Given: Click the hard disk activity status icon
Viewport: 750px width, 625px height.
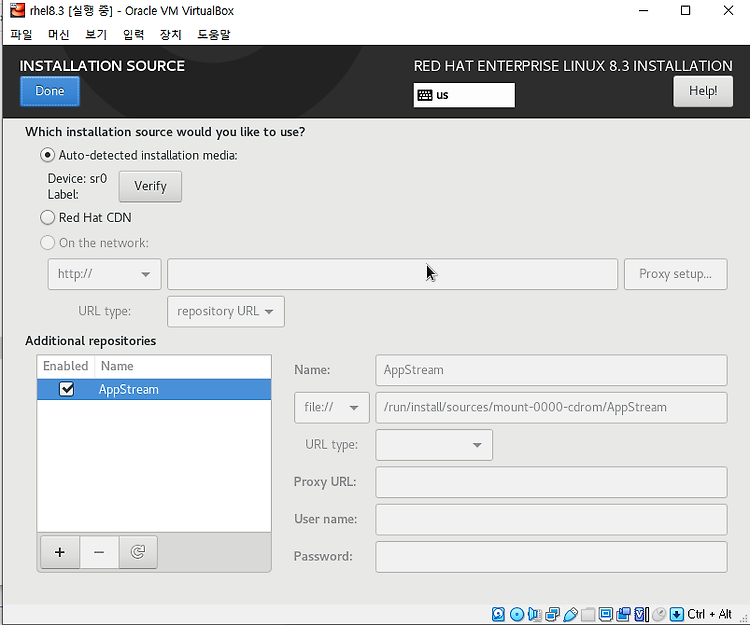Looking at the screenshot, I should point(498,614).
